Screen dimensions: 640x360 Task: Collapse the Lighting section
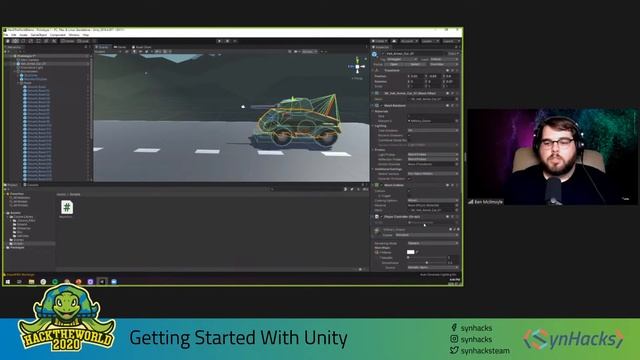click(x=373, y=126)
